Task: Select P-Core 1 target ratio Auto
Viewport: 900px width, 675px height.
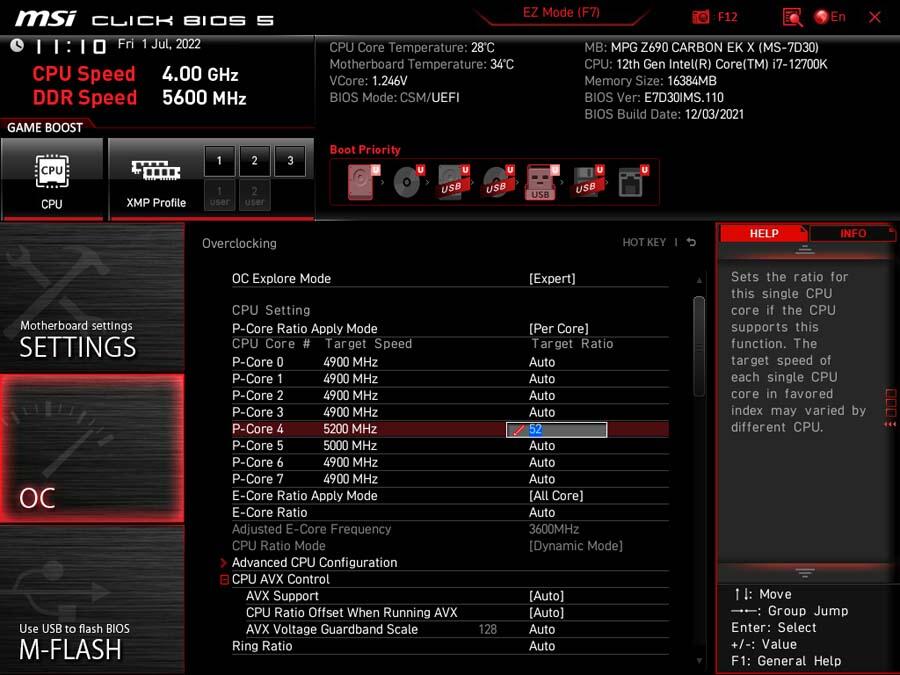Action: click(542, 379)
